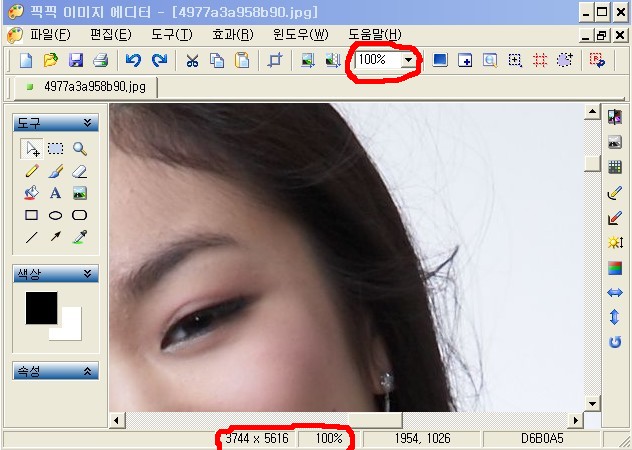Viewport: 632px width, 450px height.
Task: Click into the zoom percentage field
Action: (x=378, y=60)
